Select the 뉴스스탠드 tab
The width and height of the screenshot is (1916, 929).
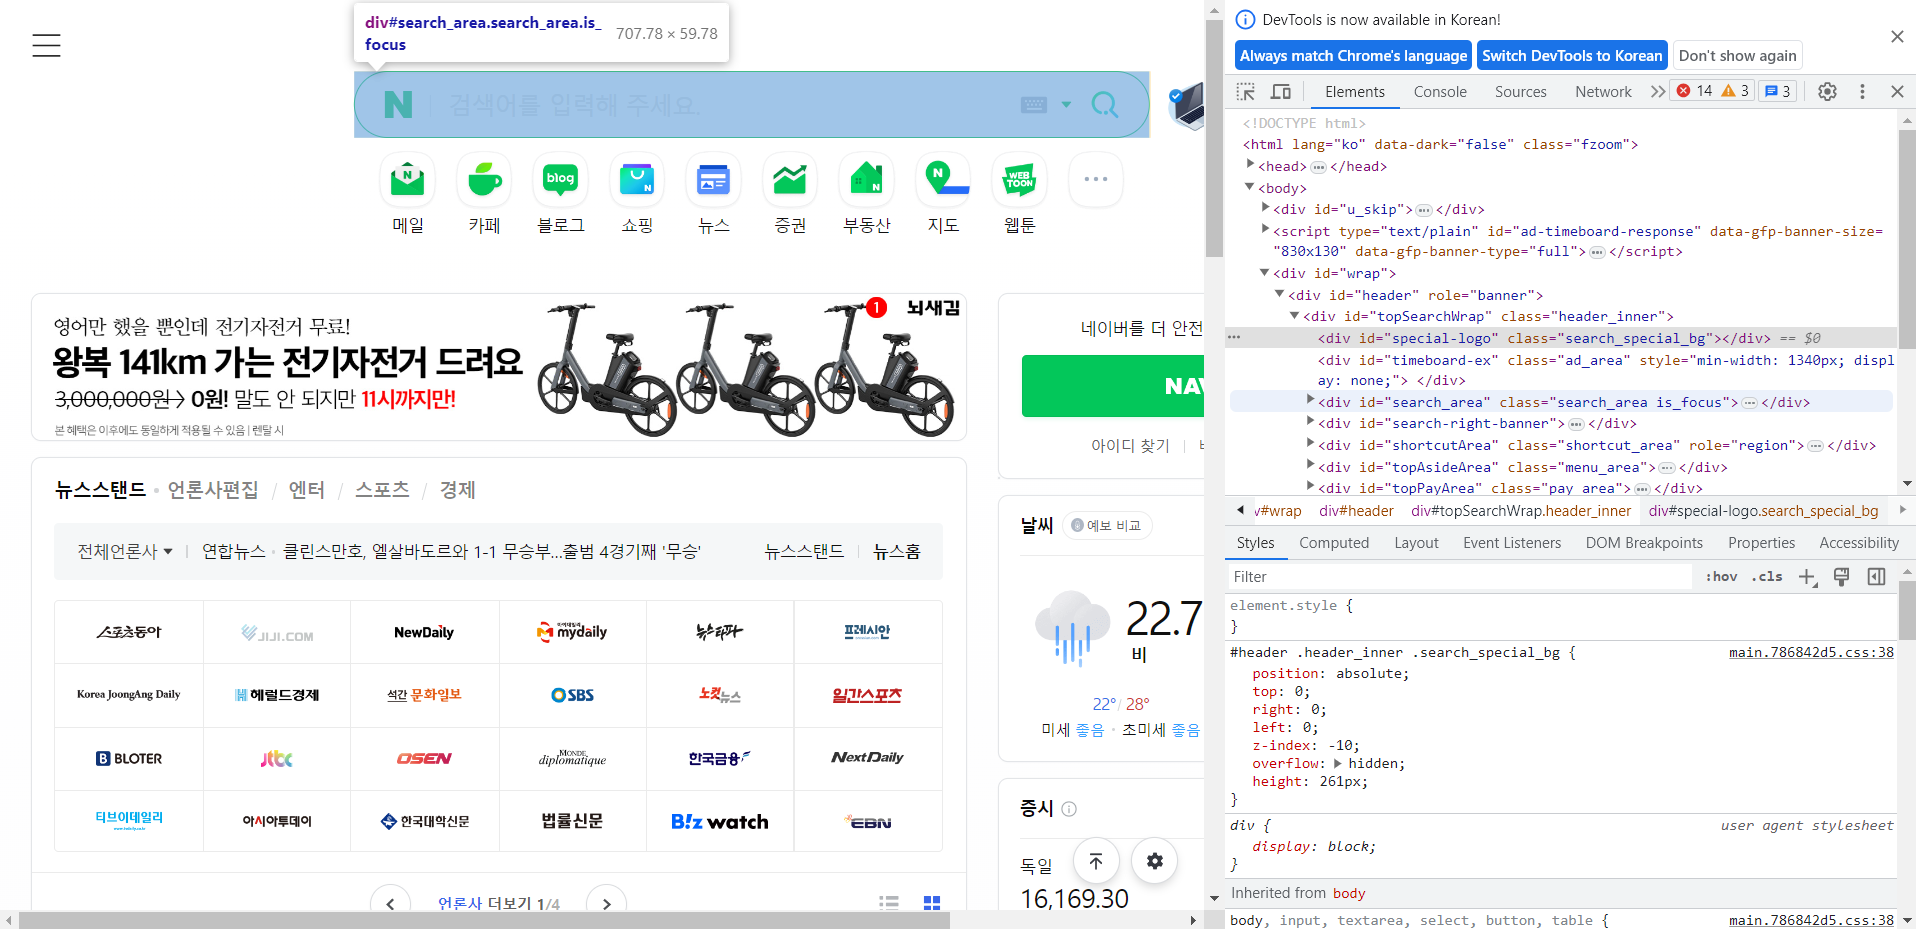click(x=100, y=490)
